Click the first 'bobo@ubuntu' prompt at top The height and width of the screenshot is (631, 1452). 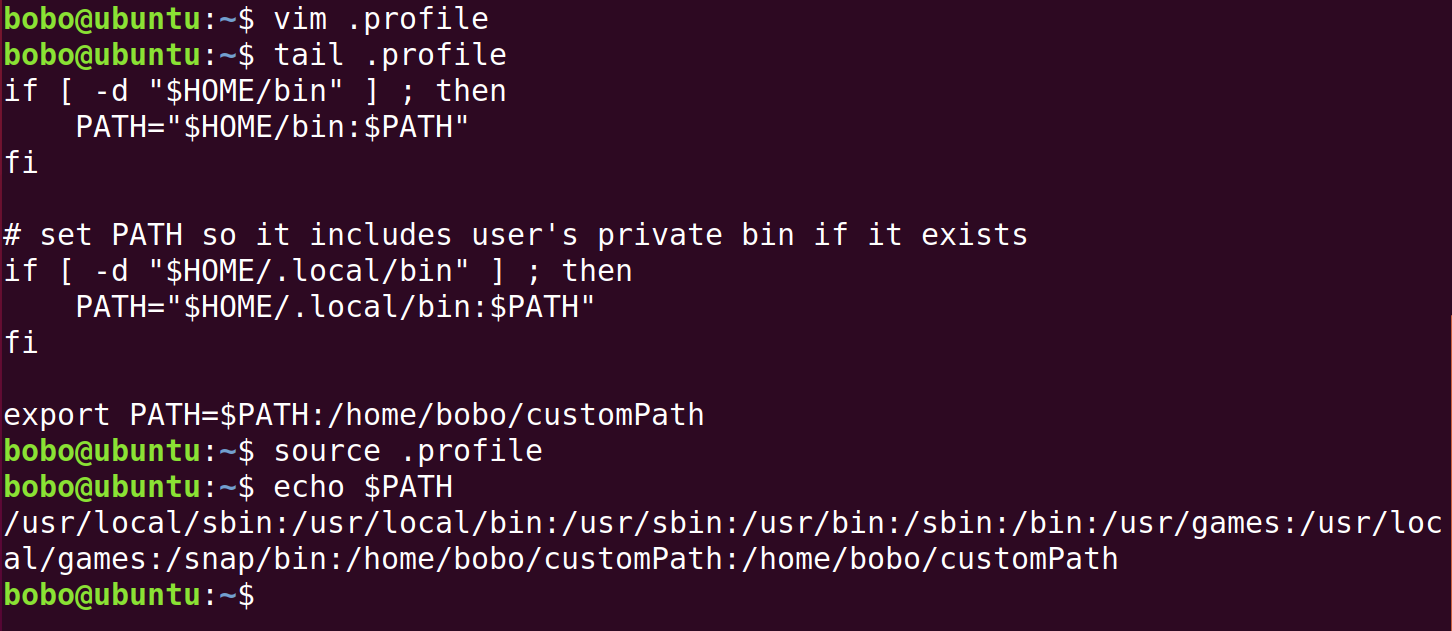pos(102,19)
